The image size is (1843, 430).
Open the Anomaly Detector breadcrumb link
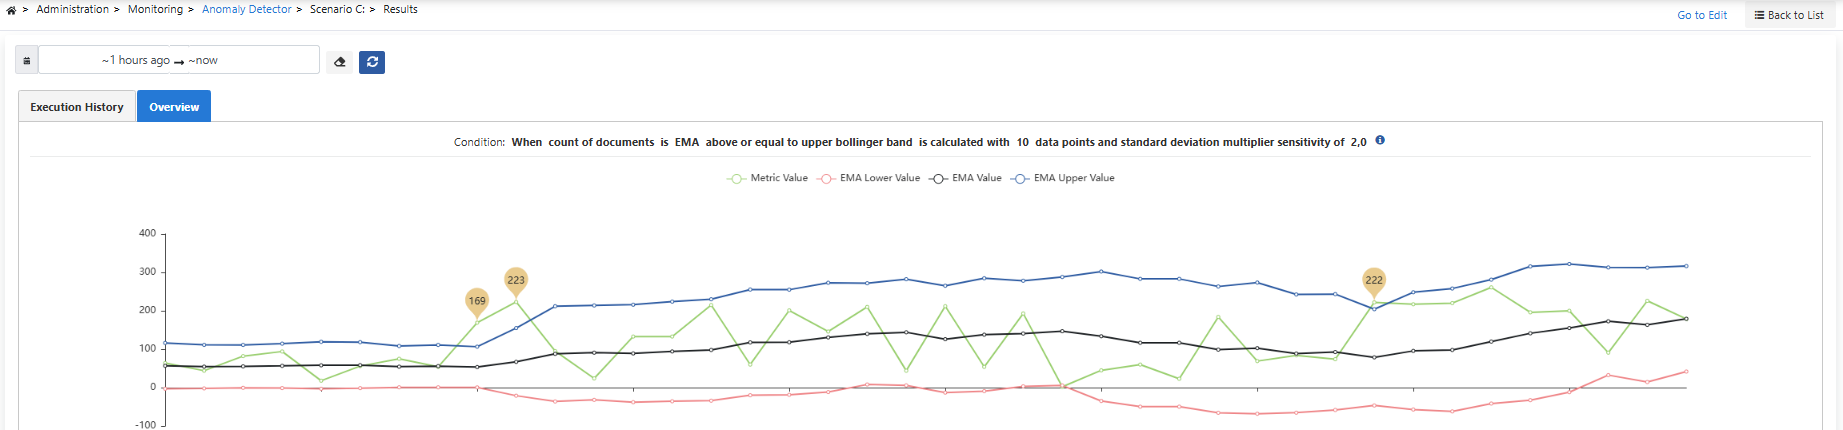[x=246, y=10]
